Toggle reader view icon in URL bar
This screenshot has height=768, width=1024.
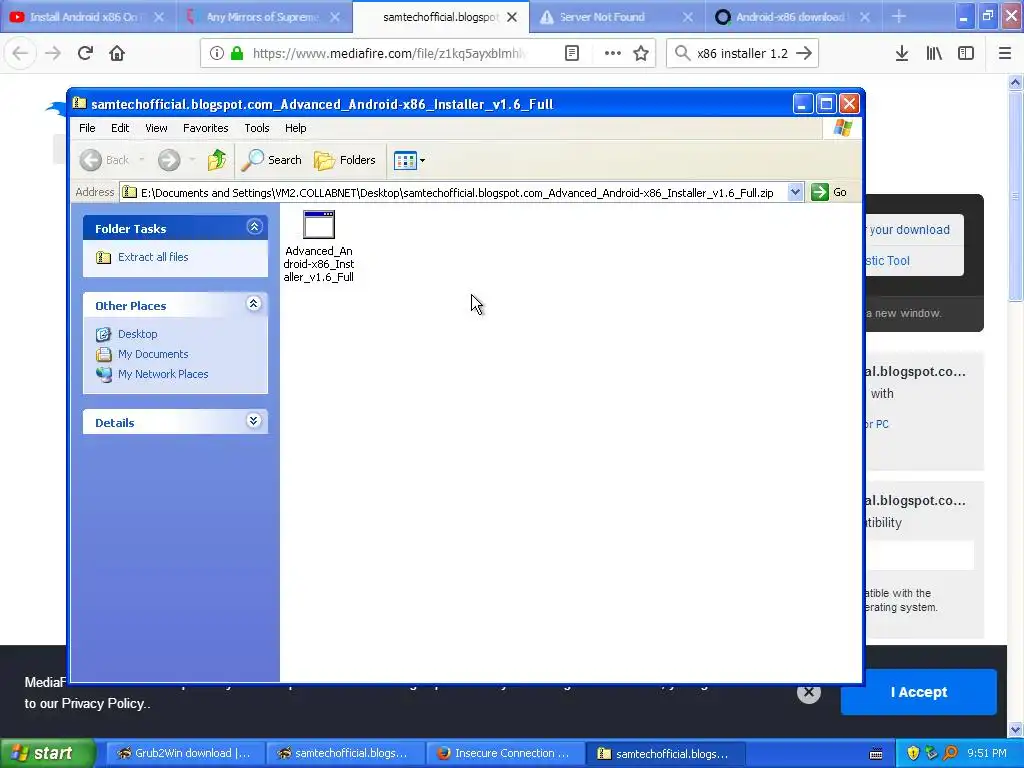[571, 53]
